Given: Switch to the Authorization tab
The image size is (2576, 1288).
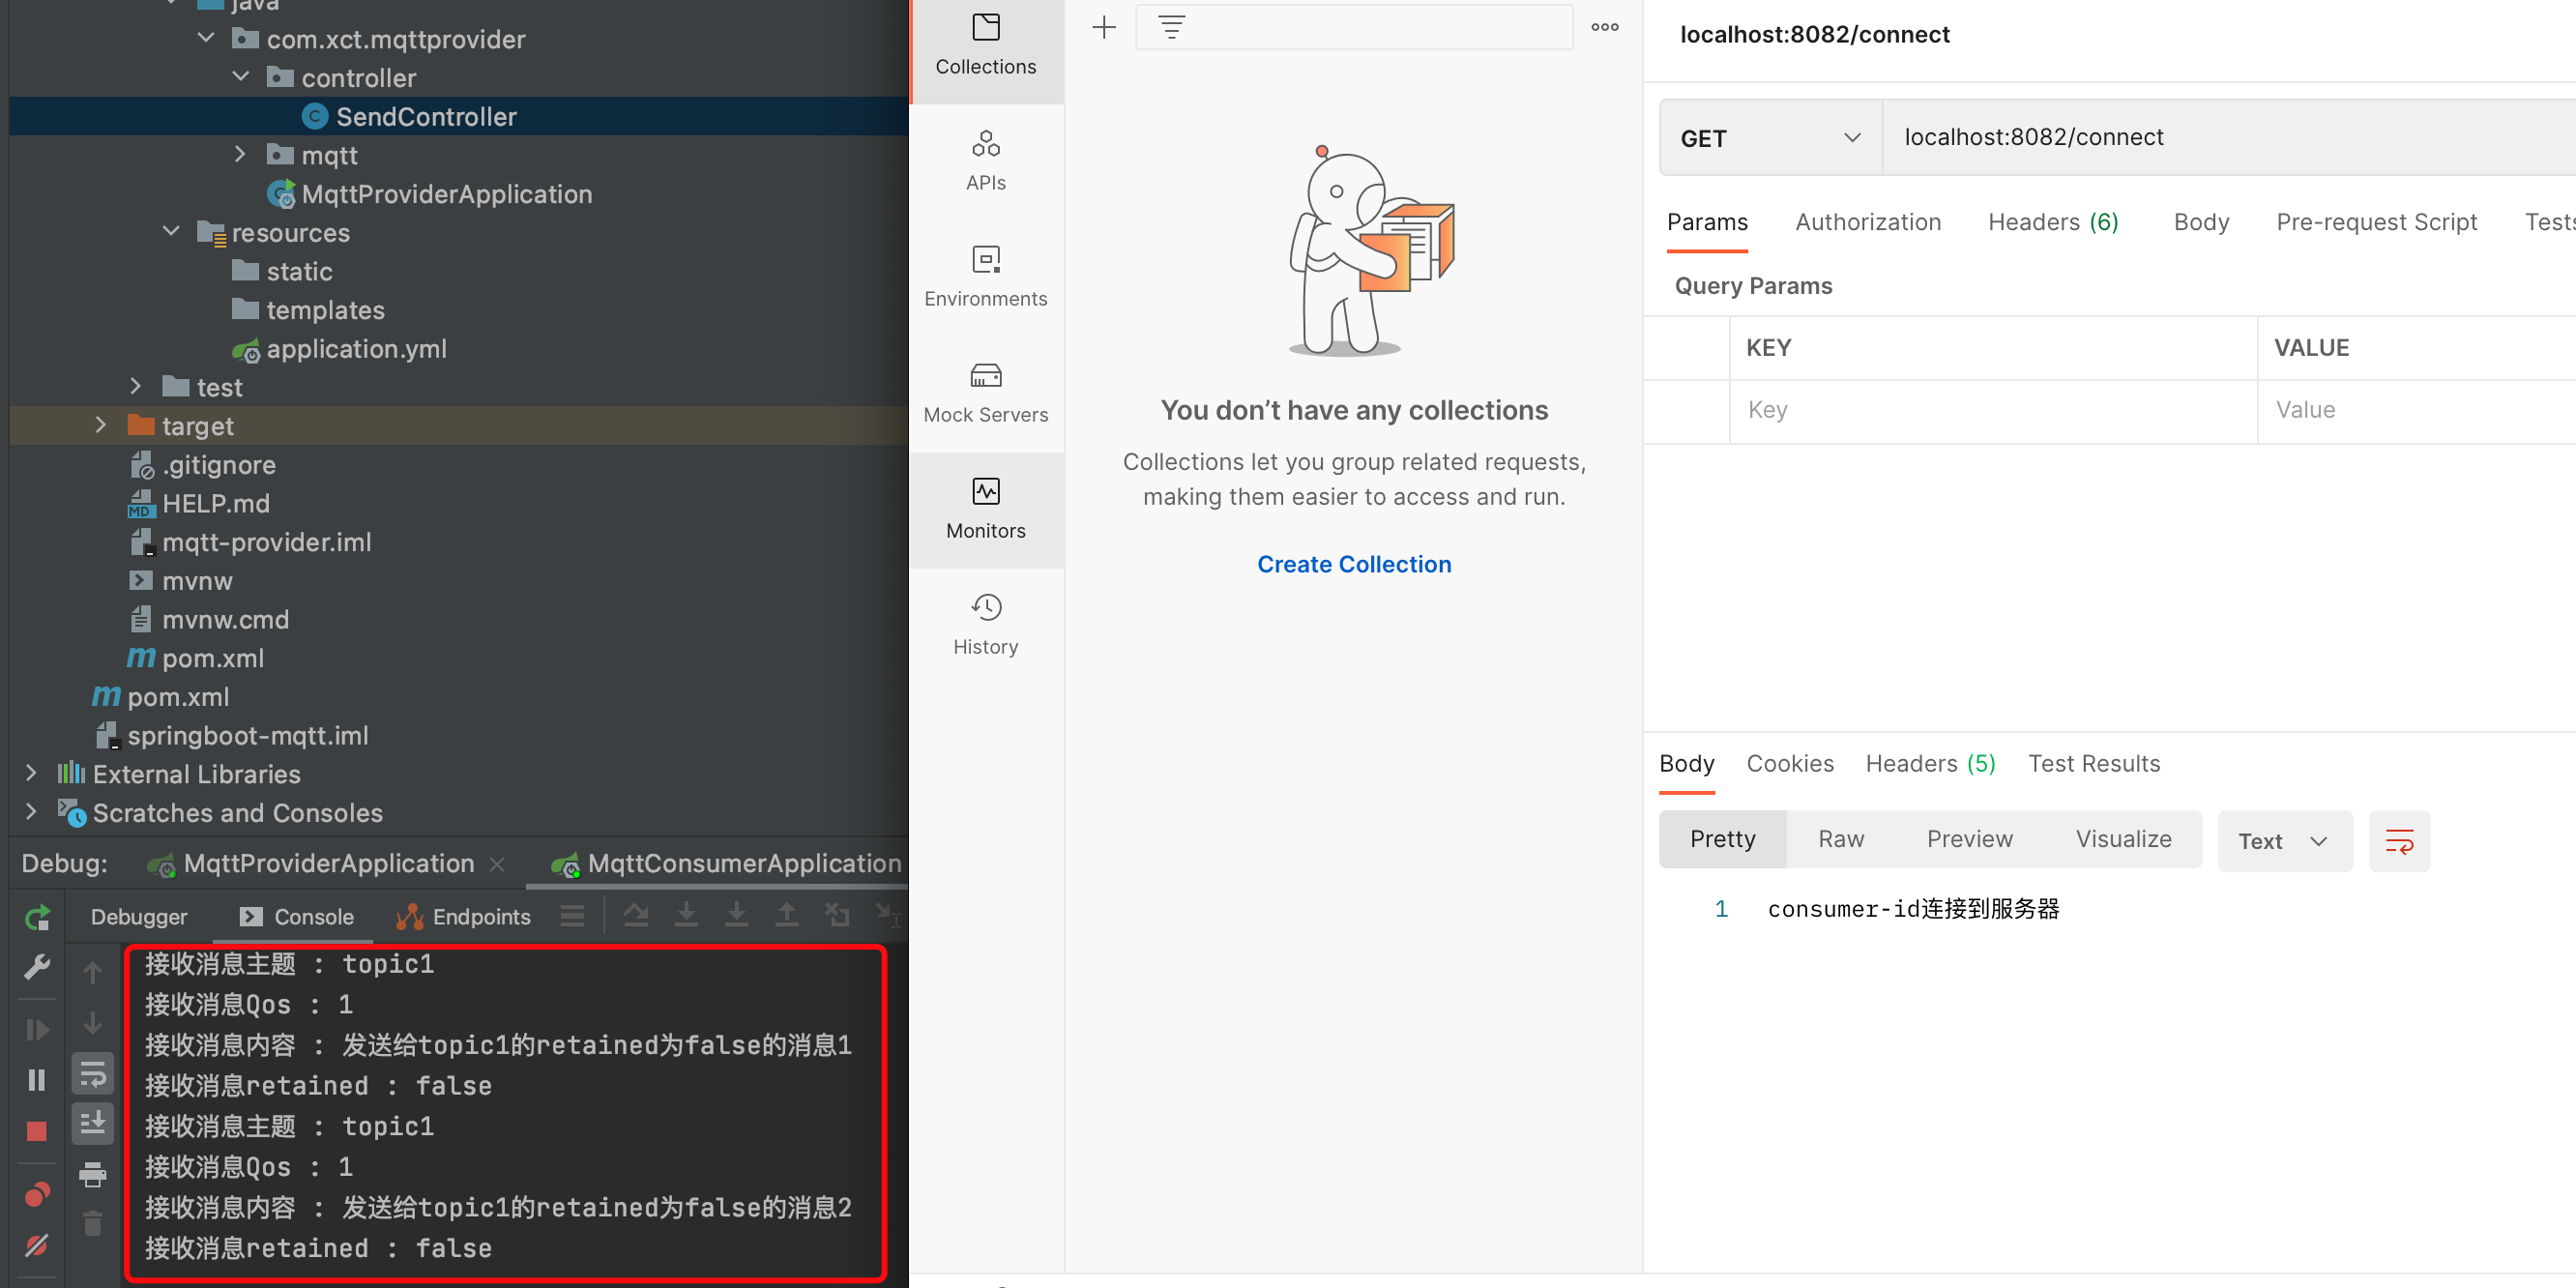Looking at the screenshot, I should click(x=1868, y=222).
